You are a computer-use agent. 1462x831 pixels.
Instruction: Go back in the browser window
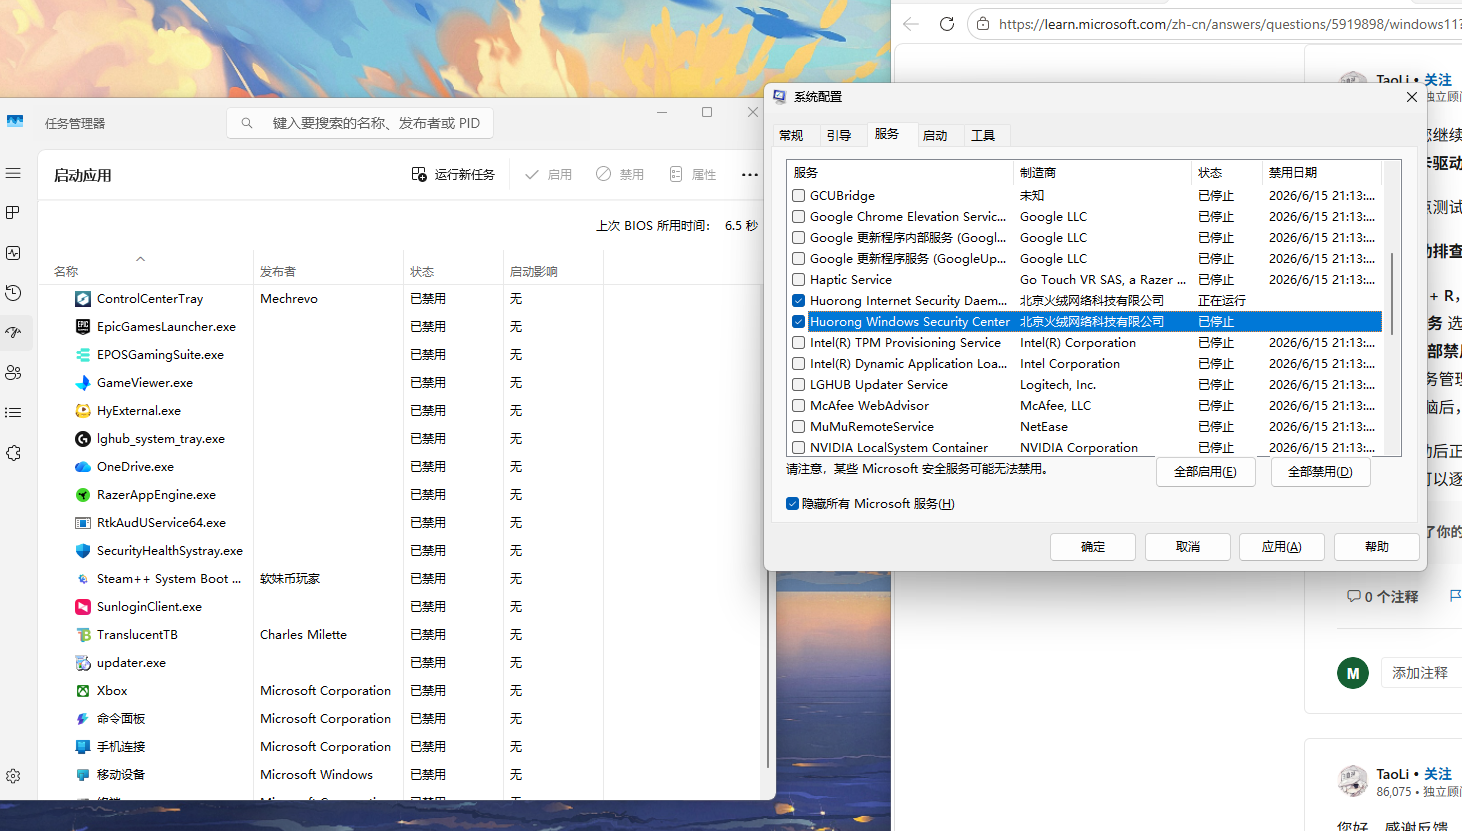click(x=910, y=24)
